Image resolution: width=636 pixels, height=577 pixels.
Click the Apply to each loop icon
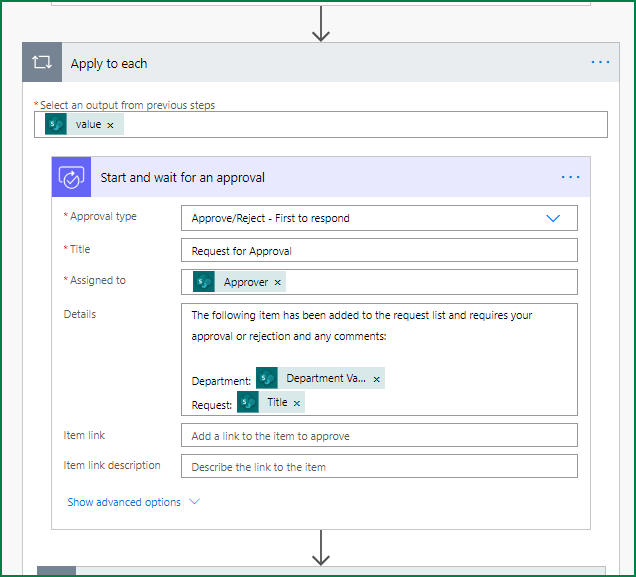42,63
